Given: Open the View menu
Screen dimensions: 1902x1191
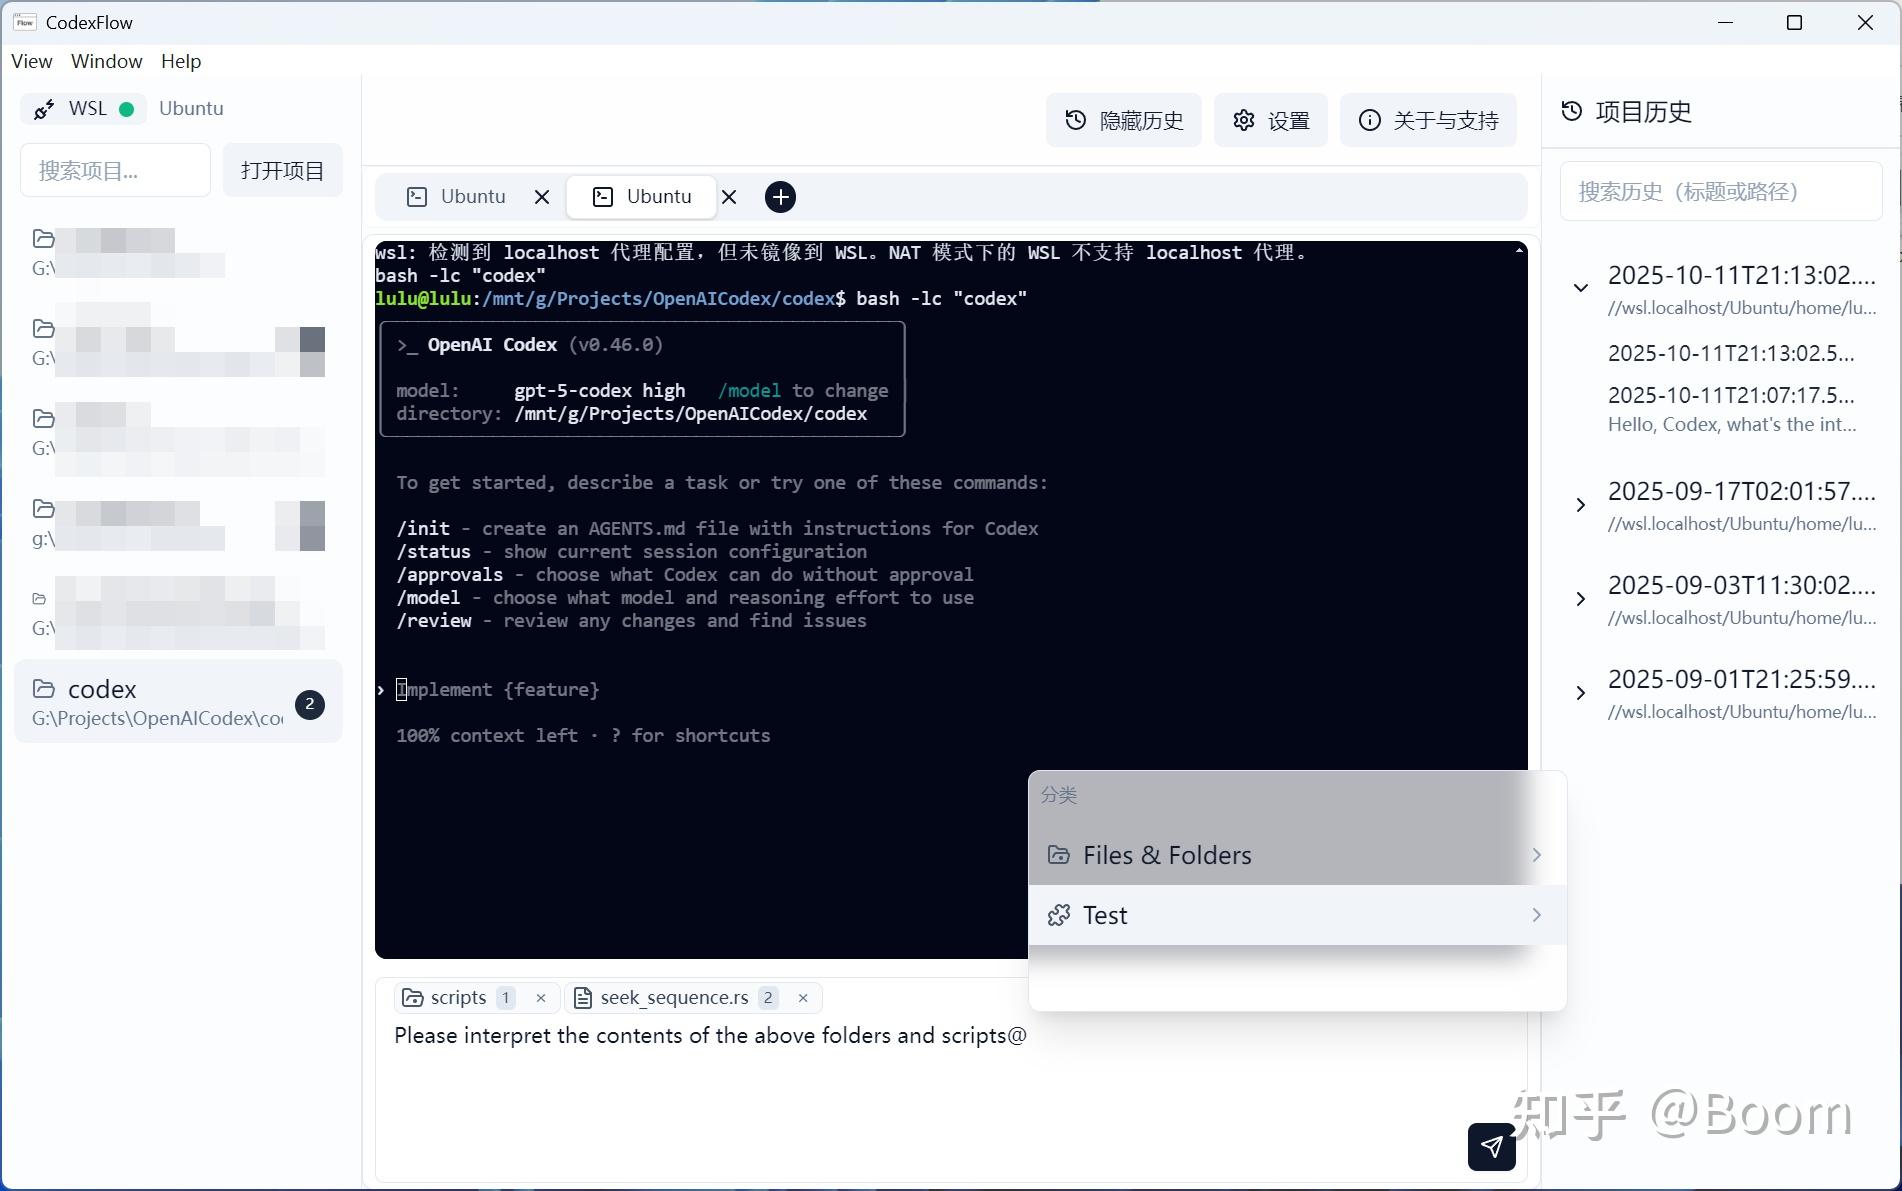Looking at the screenshot, I should click(30, 61).
